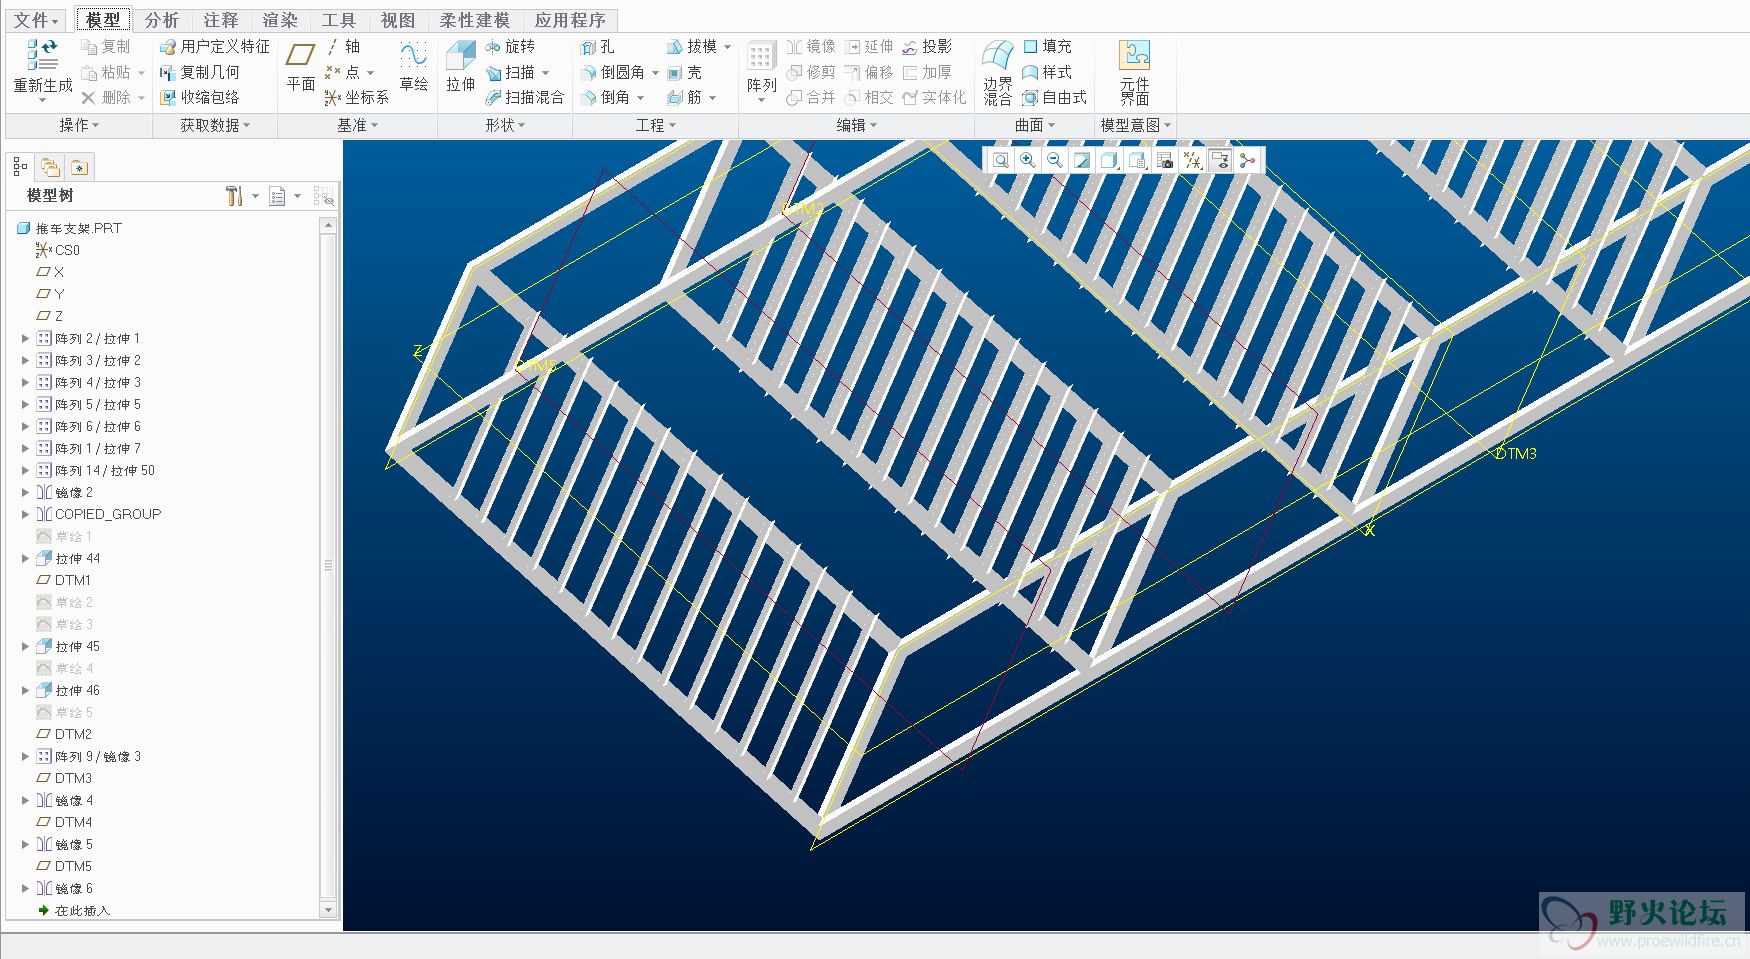Open the 工程 group dropdown

(x=656, y=125)
